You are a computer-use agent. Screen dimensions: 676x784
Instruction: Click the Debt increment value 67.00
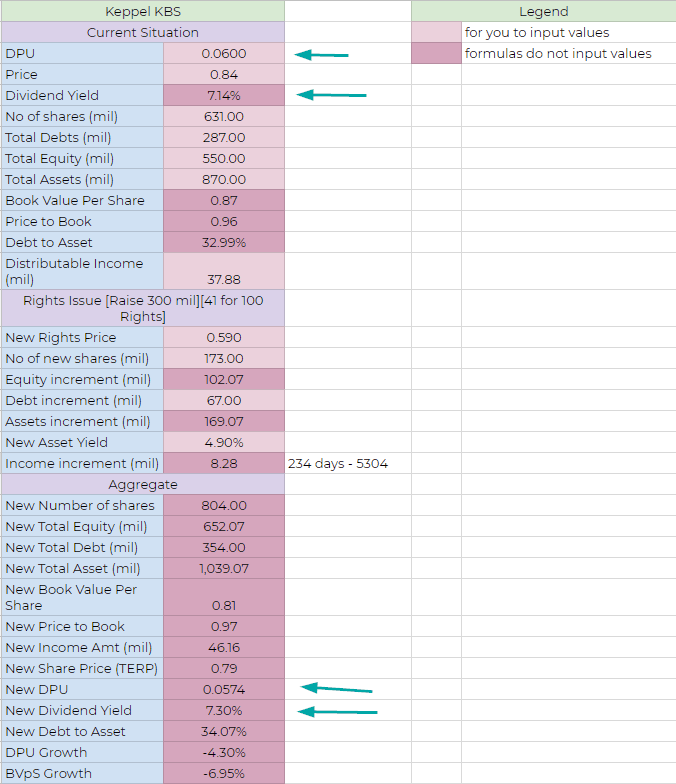pyautogui.click(x=224, y=401)
